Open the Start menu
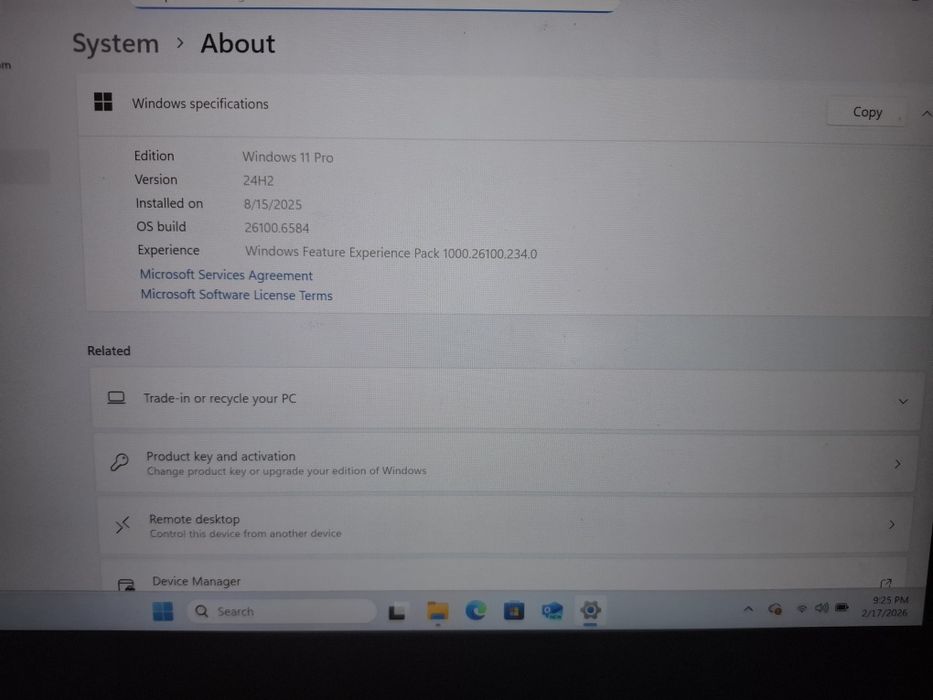 162,611
